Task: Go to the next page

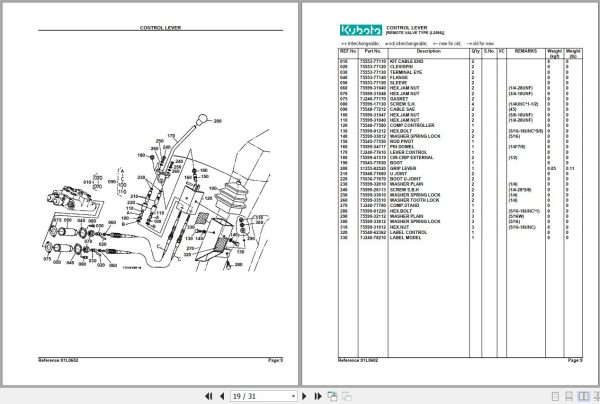Action: click(x=304, y=396)
